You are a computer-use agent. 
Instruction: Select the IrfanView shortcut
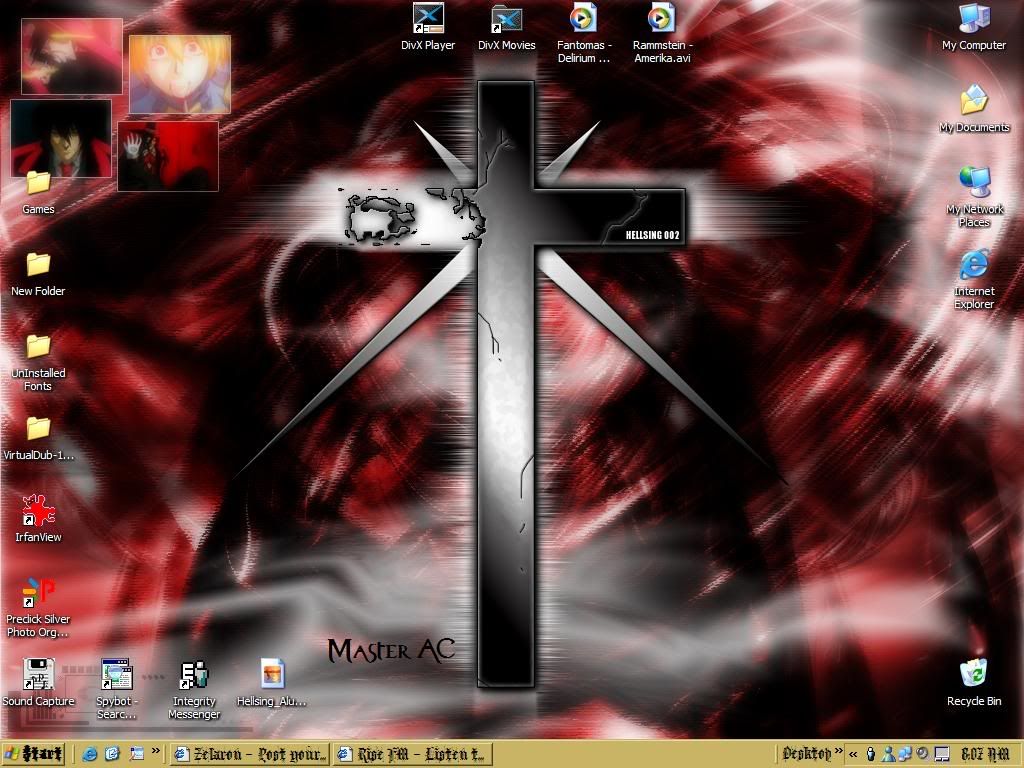(x=38, y=519)
